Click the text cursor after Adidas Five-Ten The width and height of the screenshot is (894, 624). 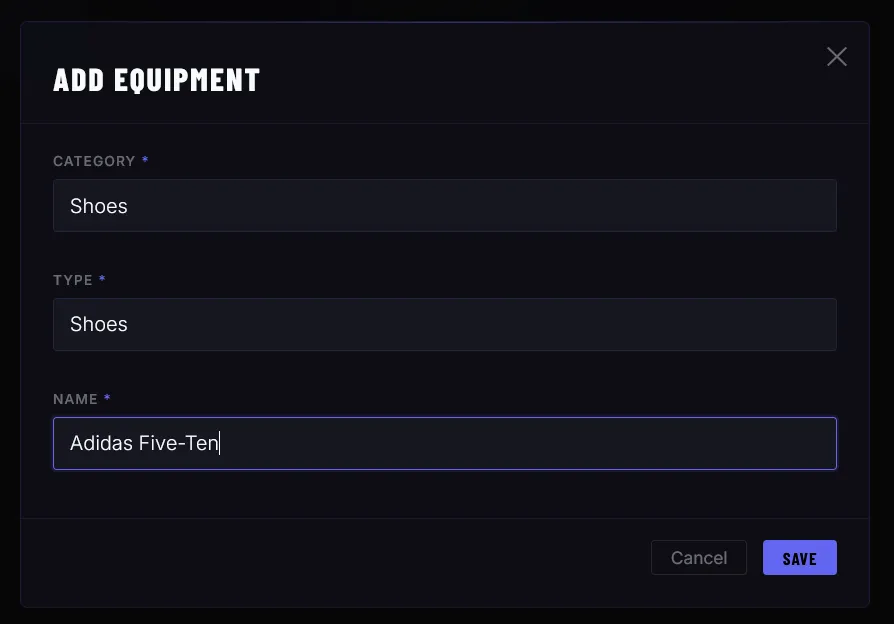[x=219, y=443]
